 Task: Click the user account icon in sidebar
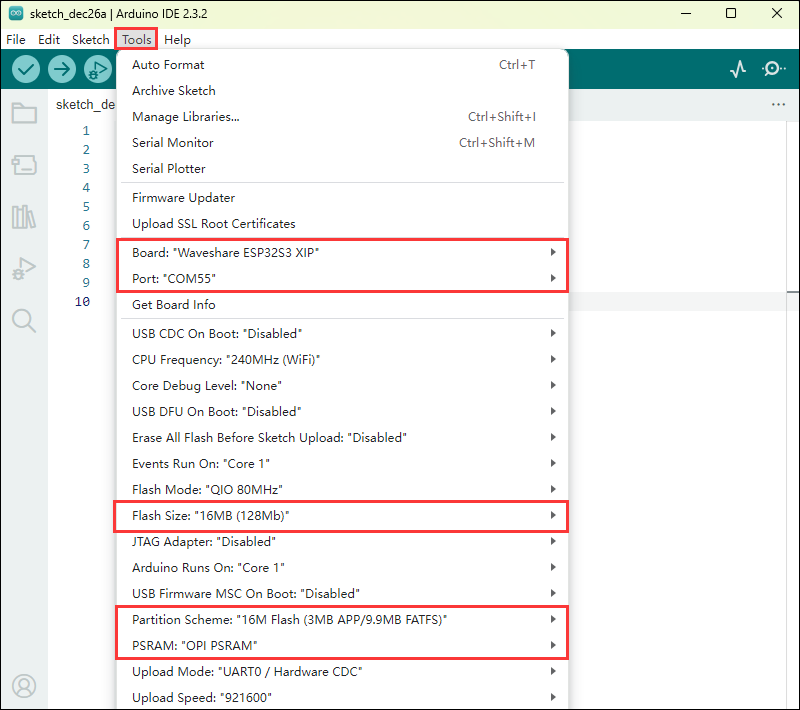tap(24, 686)
